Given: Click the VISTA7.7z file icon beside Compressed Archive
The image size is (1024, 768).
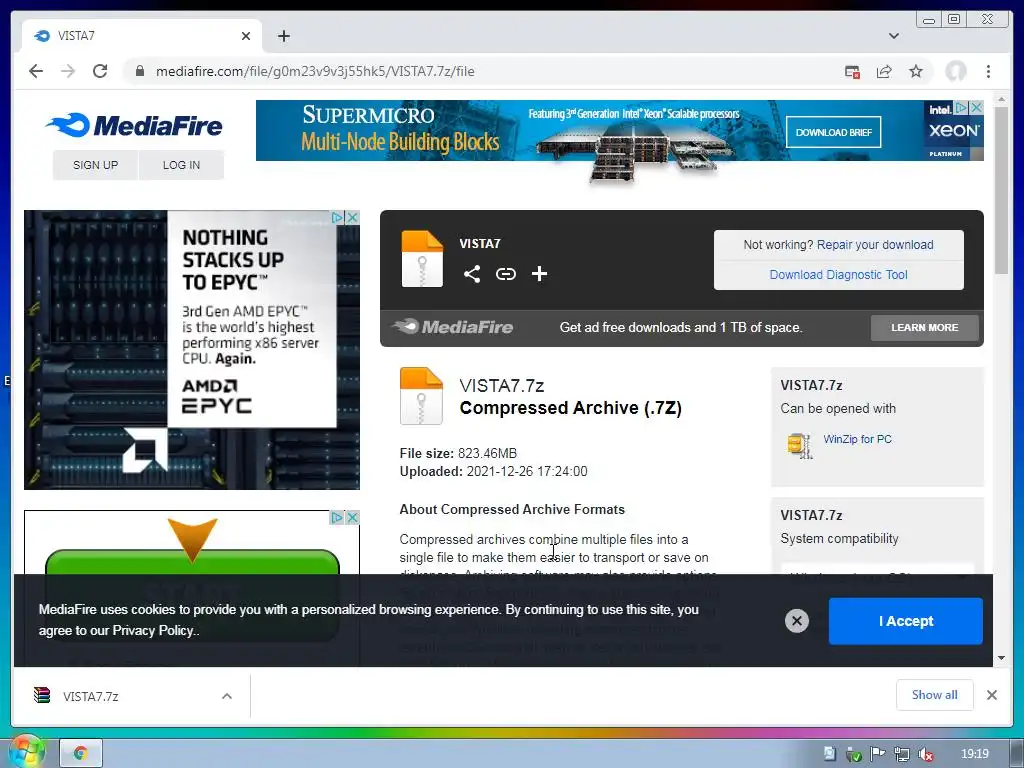Looking at the screenshot, I should point(421,396).
